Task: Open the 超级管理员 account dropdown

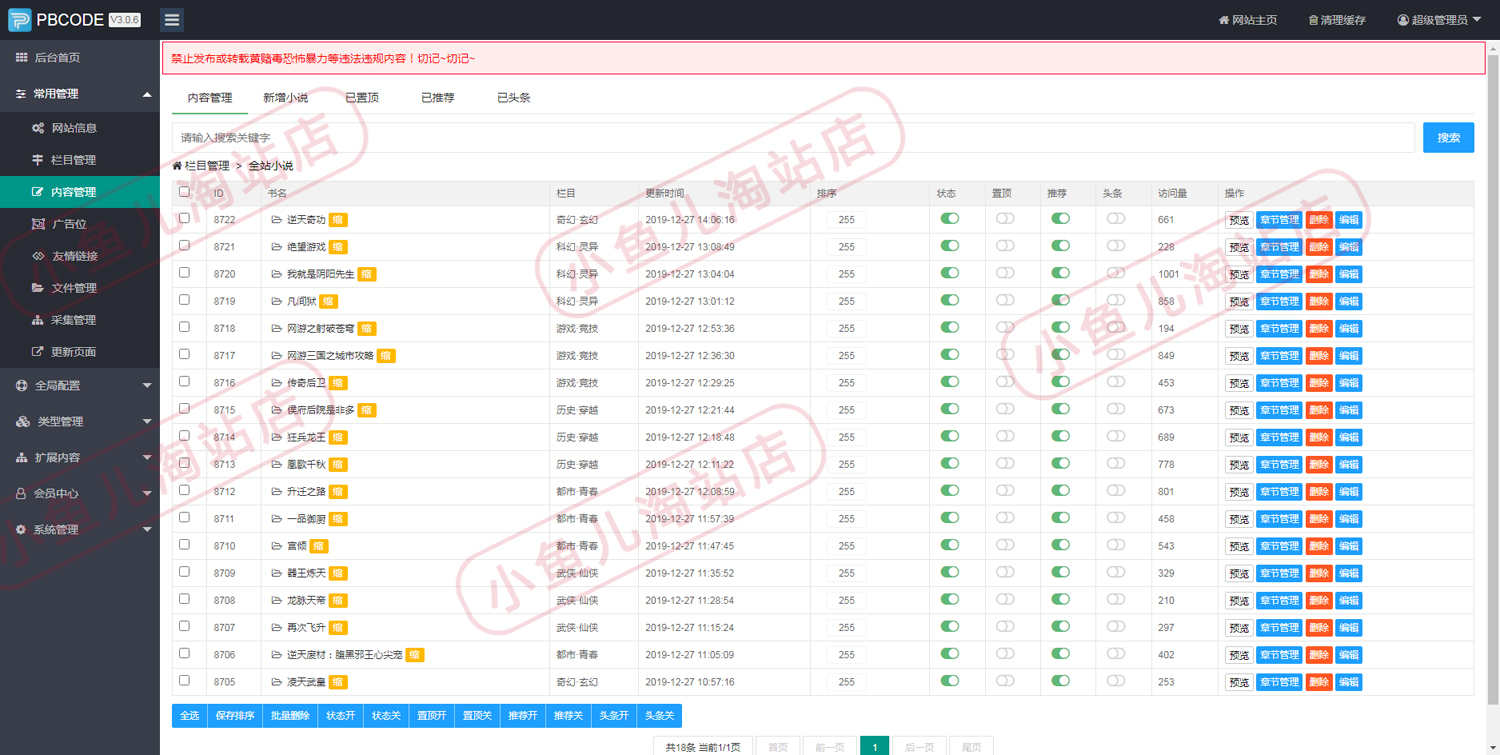Action: [1439, 20]
